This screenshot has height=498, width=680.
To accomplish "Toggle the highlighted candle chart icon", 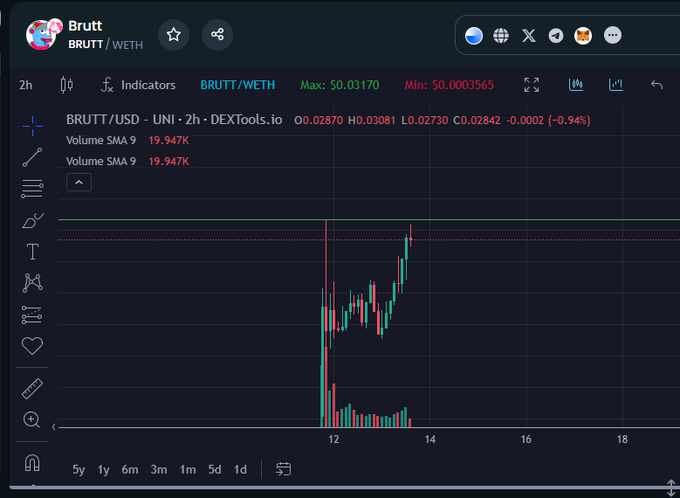I will [575, 85].
